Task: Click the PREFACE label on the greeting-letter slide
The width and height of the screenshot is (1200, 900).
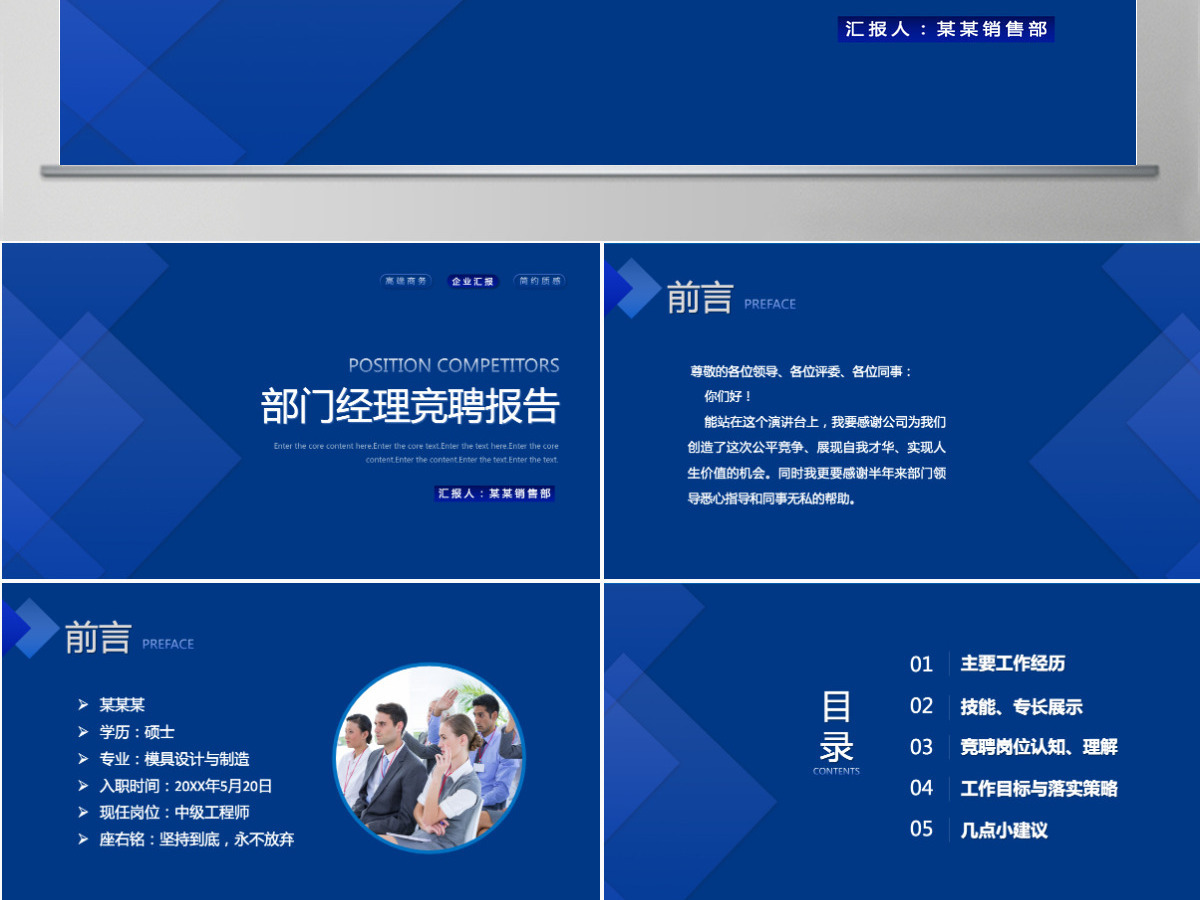Action: [770, 304]
